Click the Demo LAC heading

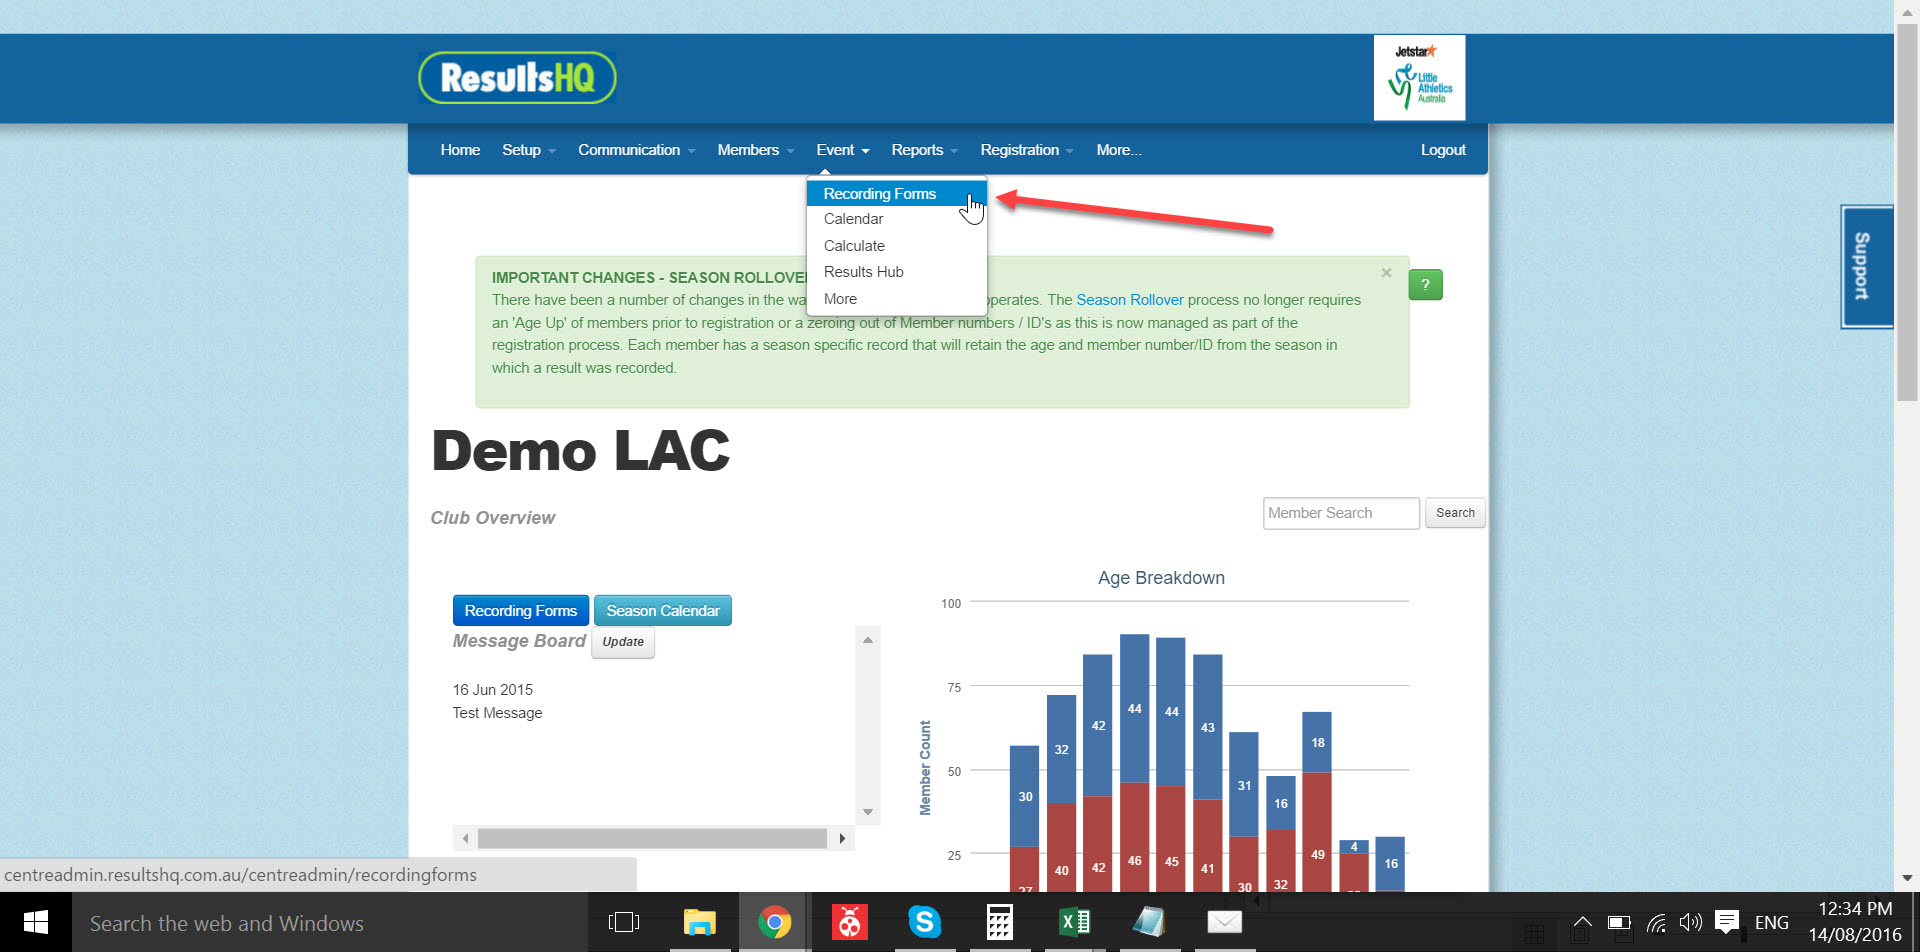click(x=580, y=451)
